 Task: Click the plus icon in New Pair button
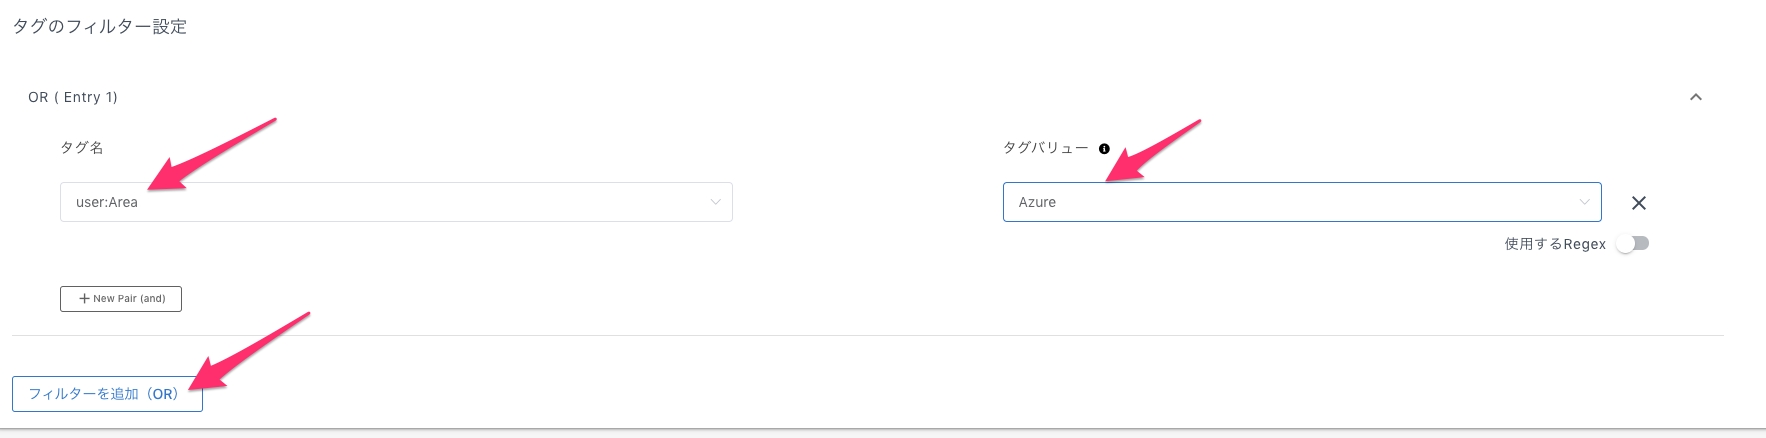[x=85, y=299]
